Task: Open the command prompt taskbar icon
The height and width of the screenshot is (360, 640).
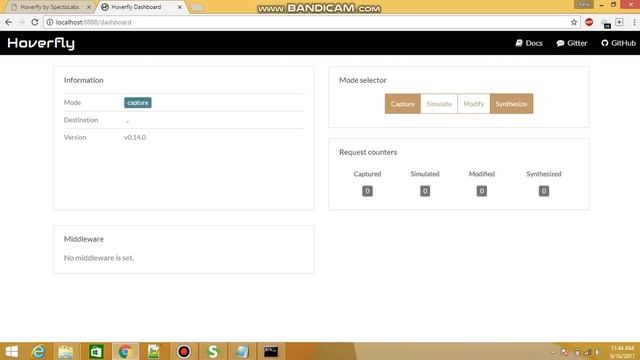Action: click(271, 351)
